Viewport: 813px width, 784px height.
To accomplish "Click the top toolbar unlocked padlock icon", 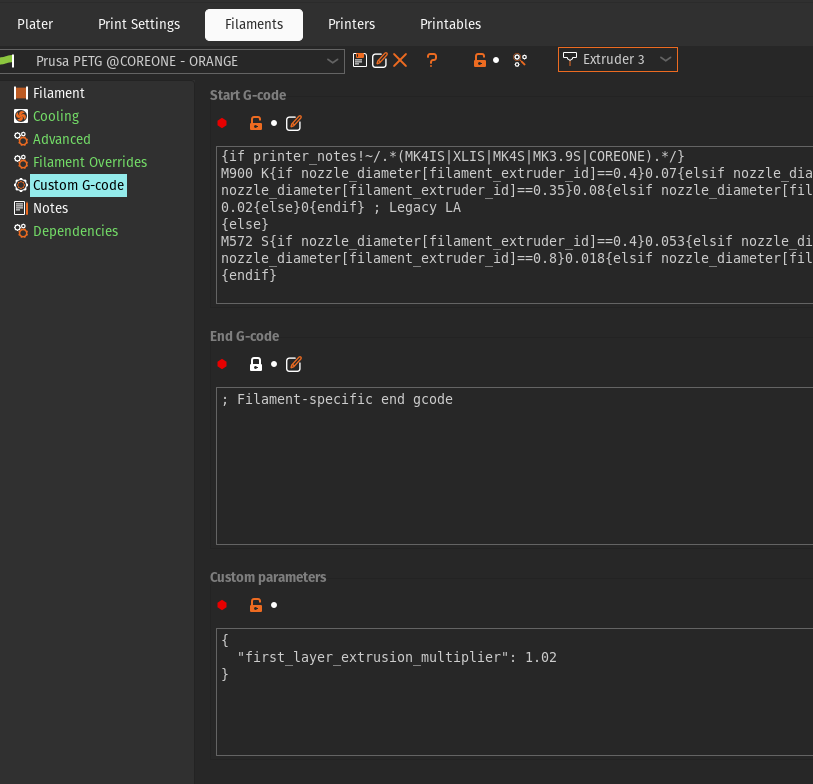I will (480, 60).
